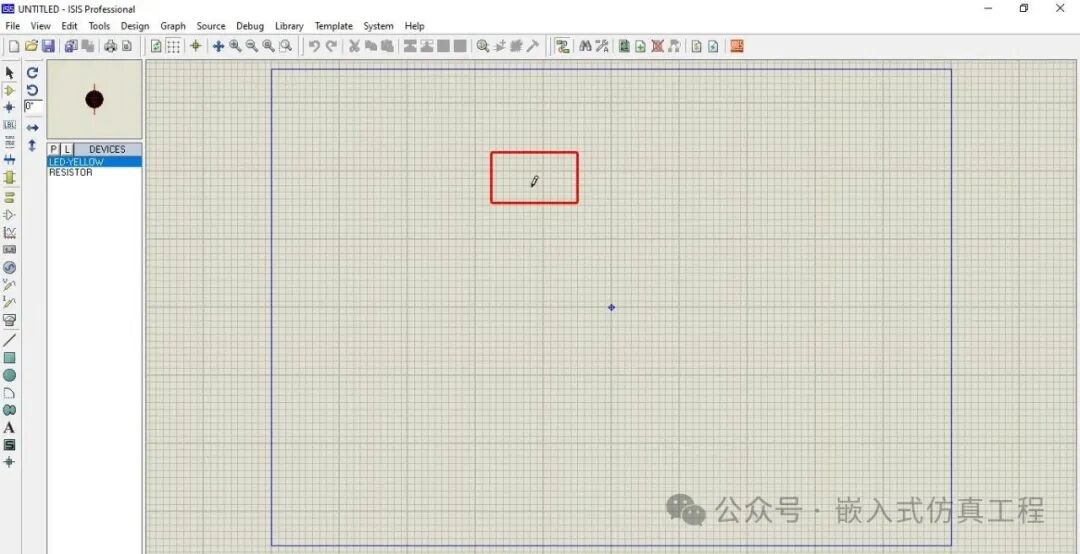Open the File menu

pos(12,26)
